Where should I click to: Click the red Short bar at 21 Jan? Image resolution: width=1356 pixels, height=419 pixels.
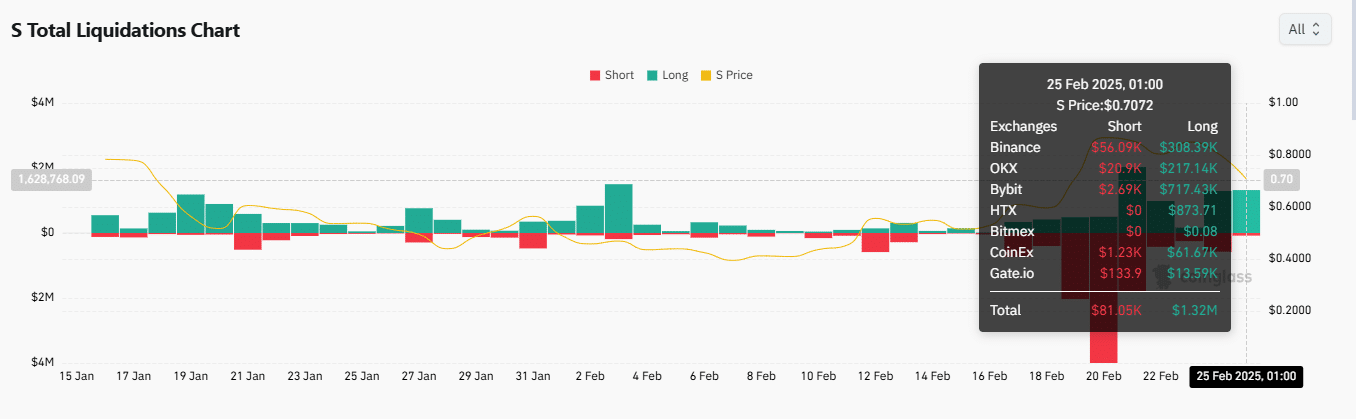coord(248,241)
